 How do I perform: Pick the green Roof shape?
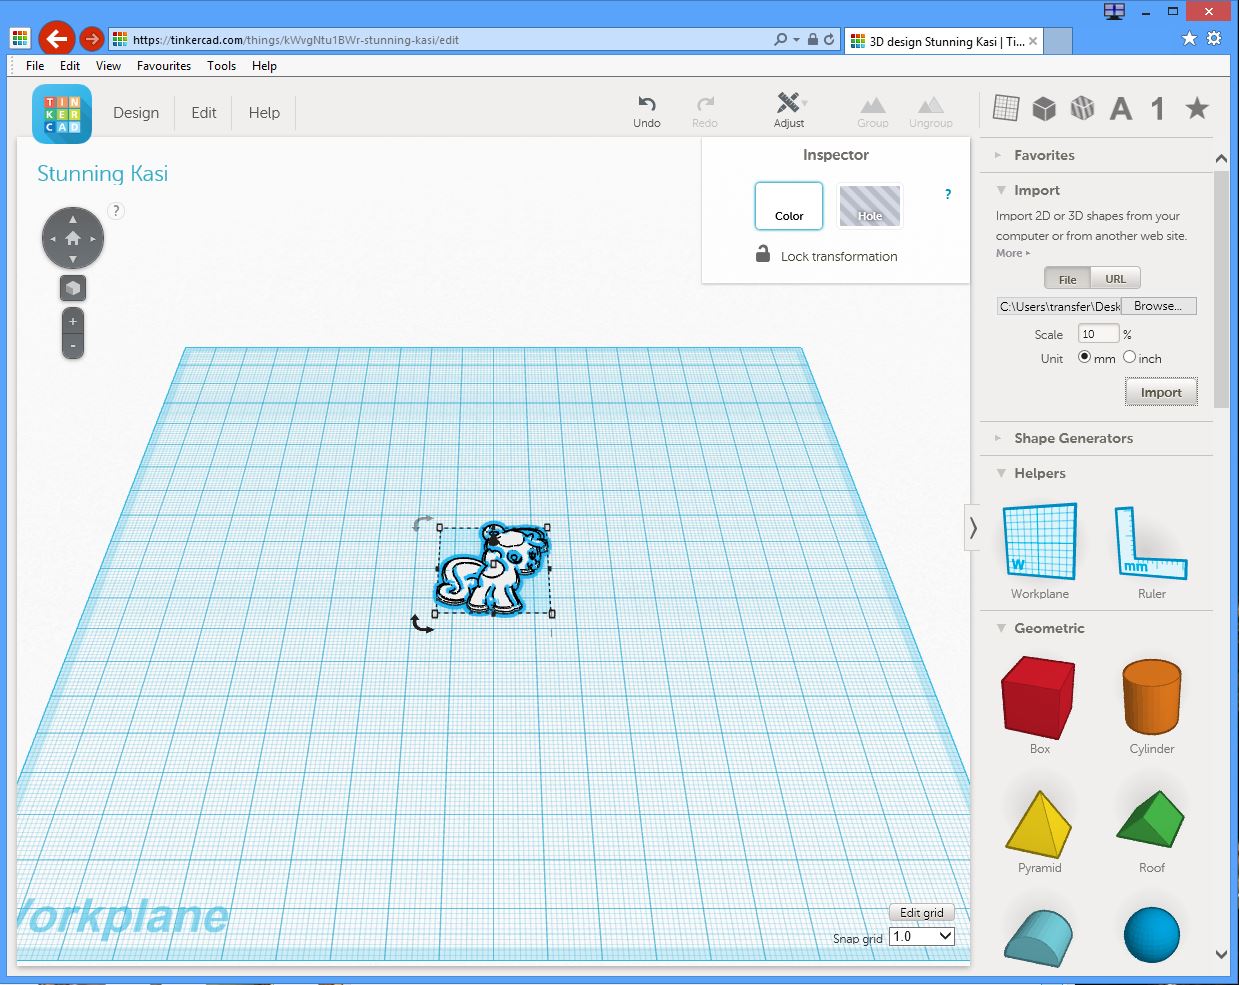(x=1151, y=820)
